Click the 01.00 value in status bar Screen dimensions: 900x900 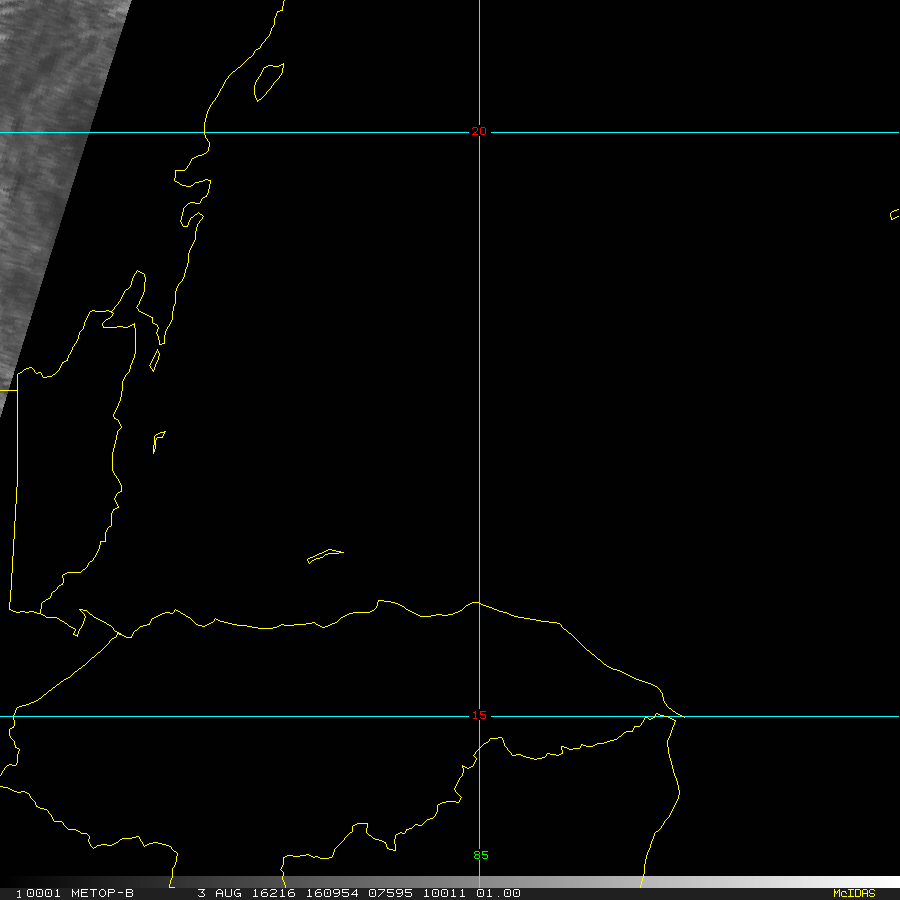pos(499,893)
